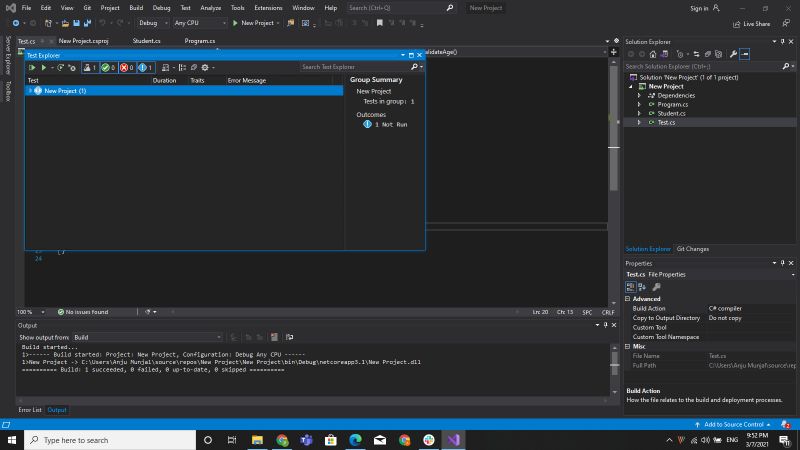Toggle the total tests filter showing 1

click(90, 67)
